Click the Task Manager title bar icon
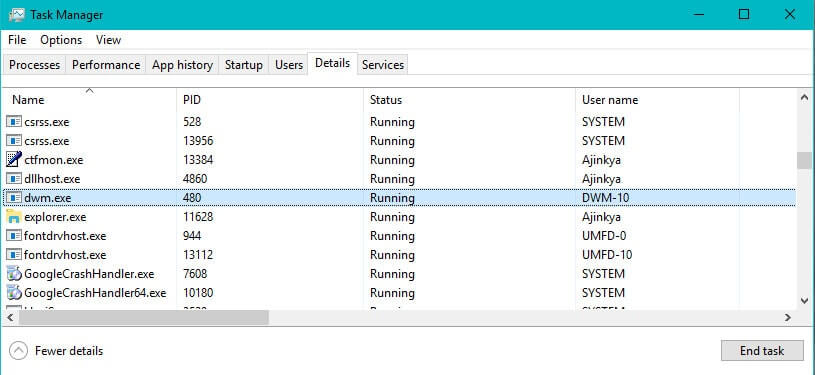Viewport: 815px width, 375px height. point(17,15)
